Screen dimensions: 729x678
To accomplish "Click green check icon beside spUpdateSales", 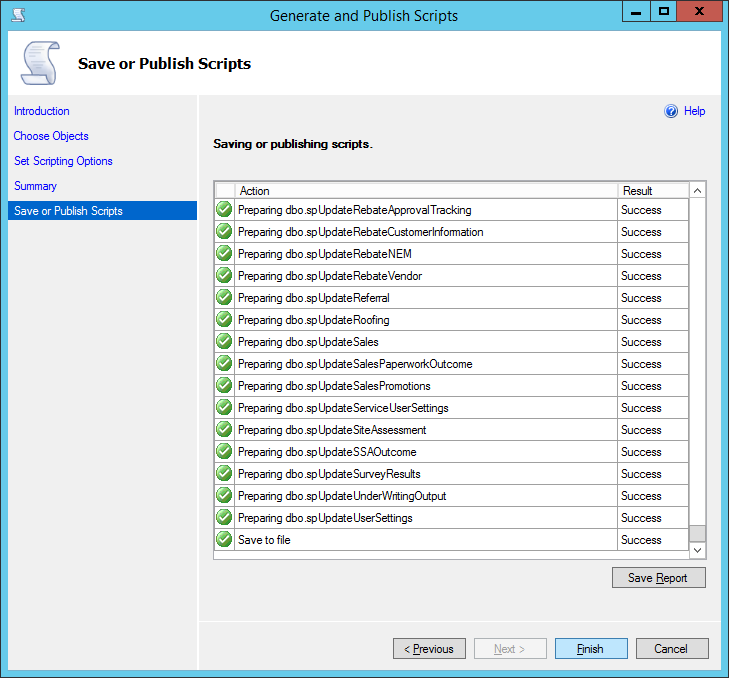I will (224, 342).
